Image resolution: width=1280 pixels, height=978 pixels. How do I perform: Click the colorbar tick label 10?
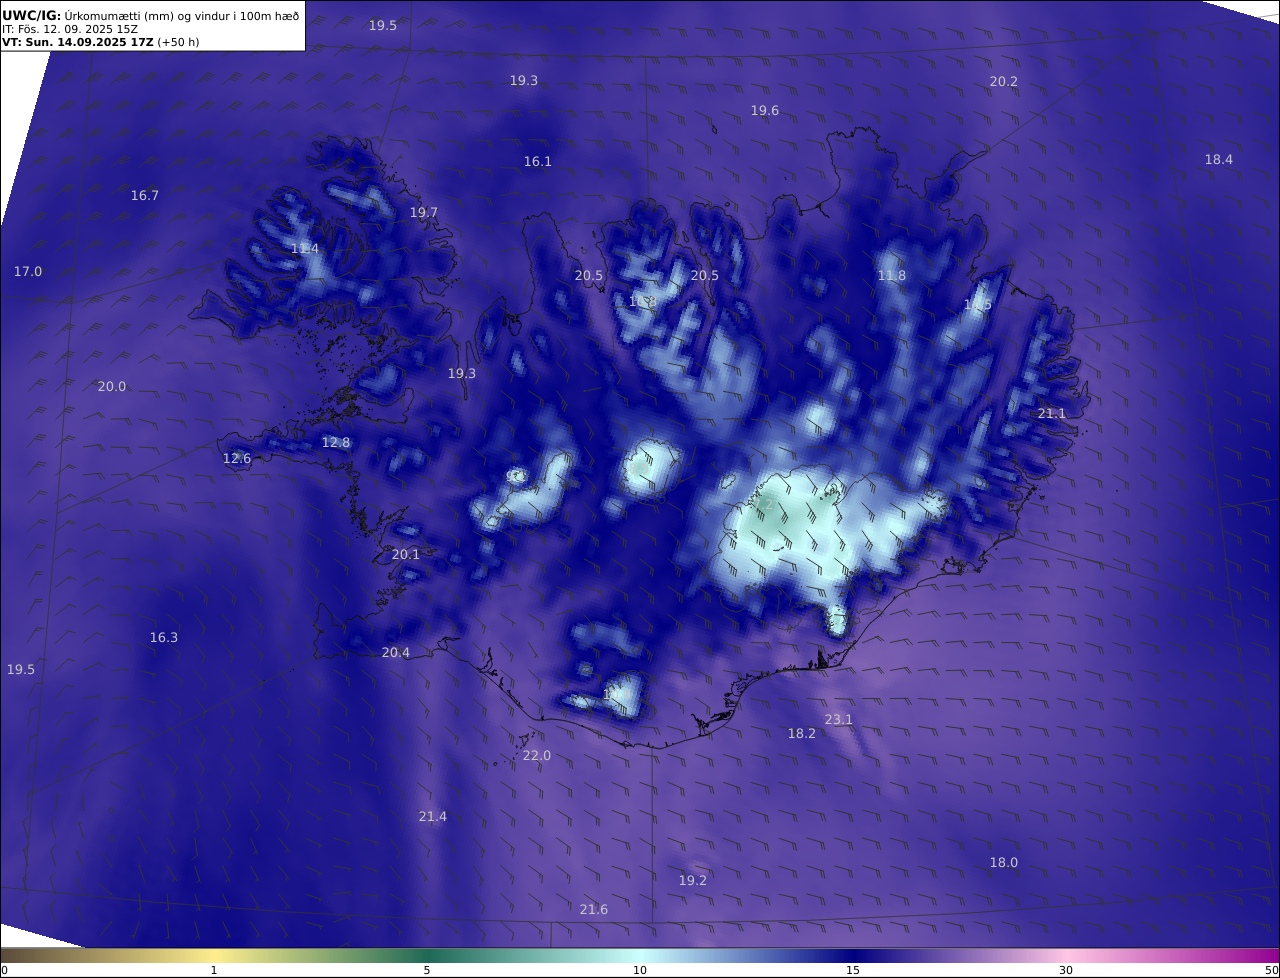point(640,970)
